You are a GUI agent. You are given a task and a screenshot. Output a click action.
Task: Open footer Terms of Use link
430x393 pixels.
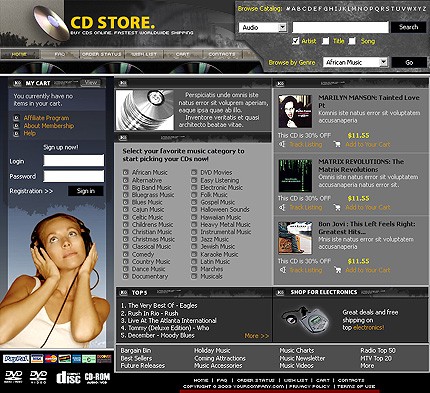pos(356,386)
